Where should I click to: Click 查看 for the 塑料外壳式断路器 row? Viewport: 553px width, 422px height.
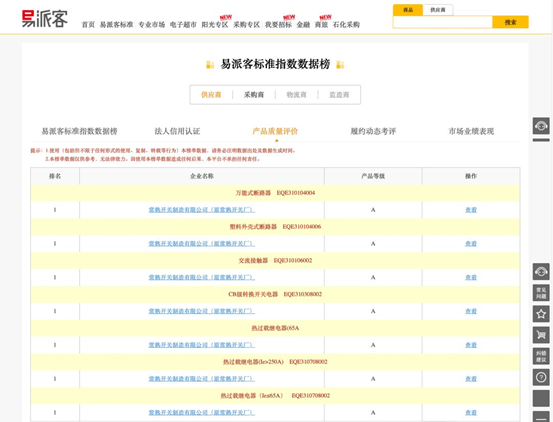point(471,244)
